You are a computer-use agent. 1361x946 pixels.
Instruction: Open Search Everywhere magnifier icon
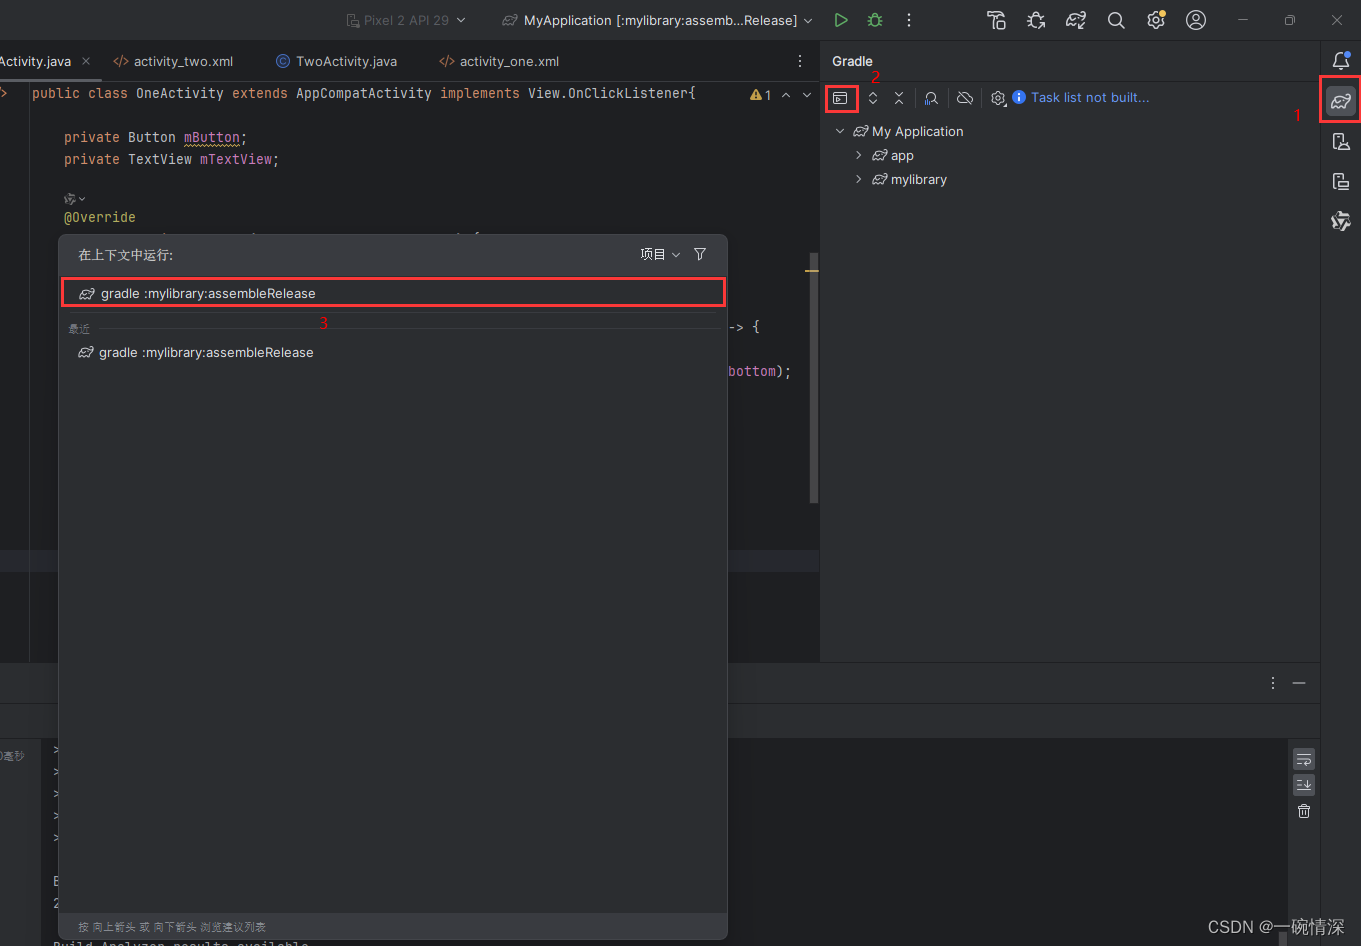point(1116,20)
